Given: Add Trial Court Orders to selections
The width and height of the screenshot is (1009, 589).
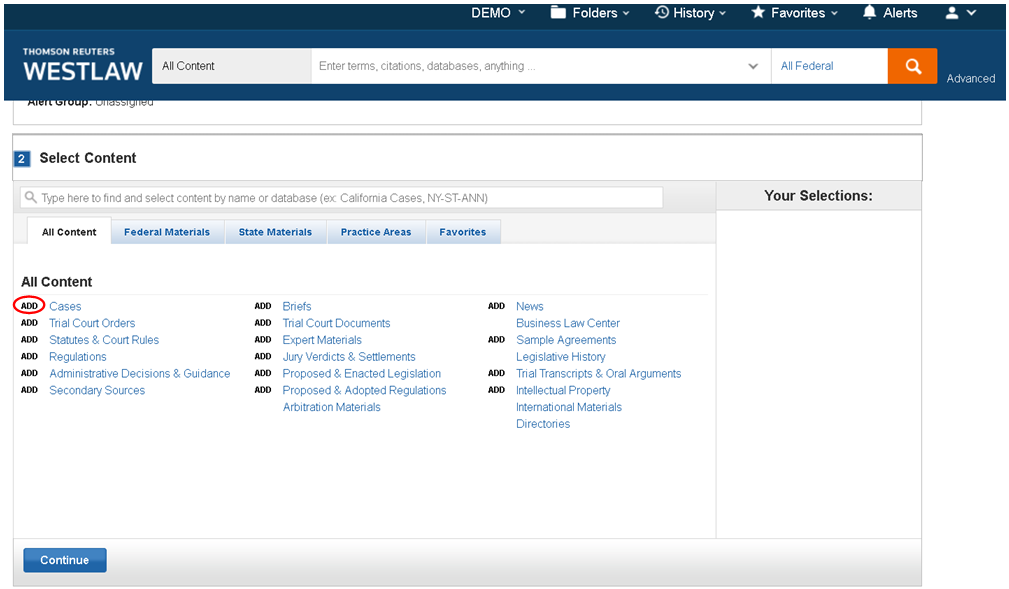Looking at the screenshot, I should [29, 323].
